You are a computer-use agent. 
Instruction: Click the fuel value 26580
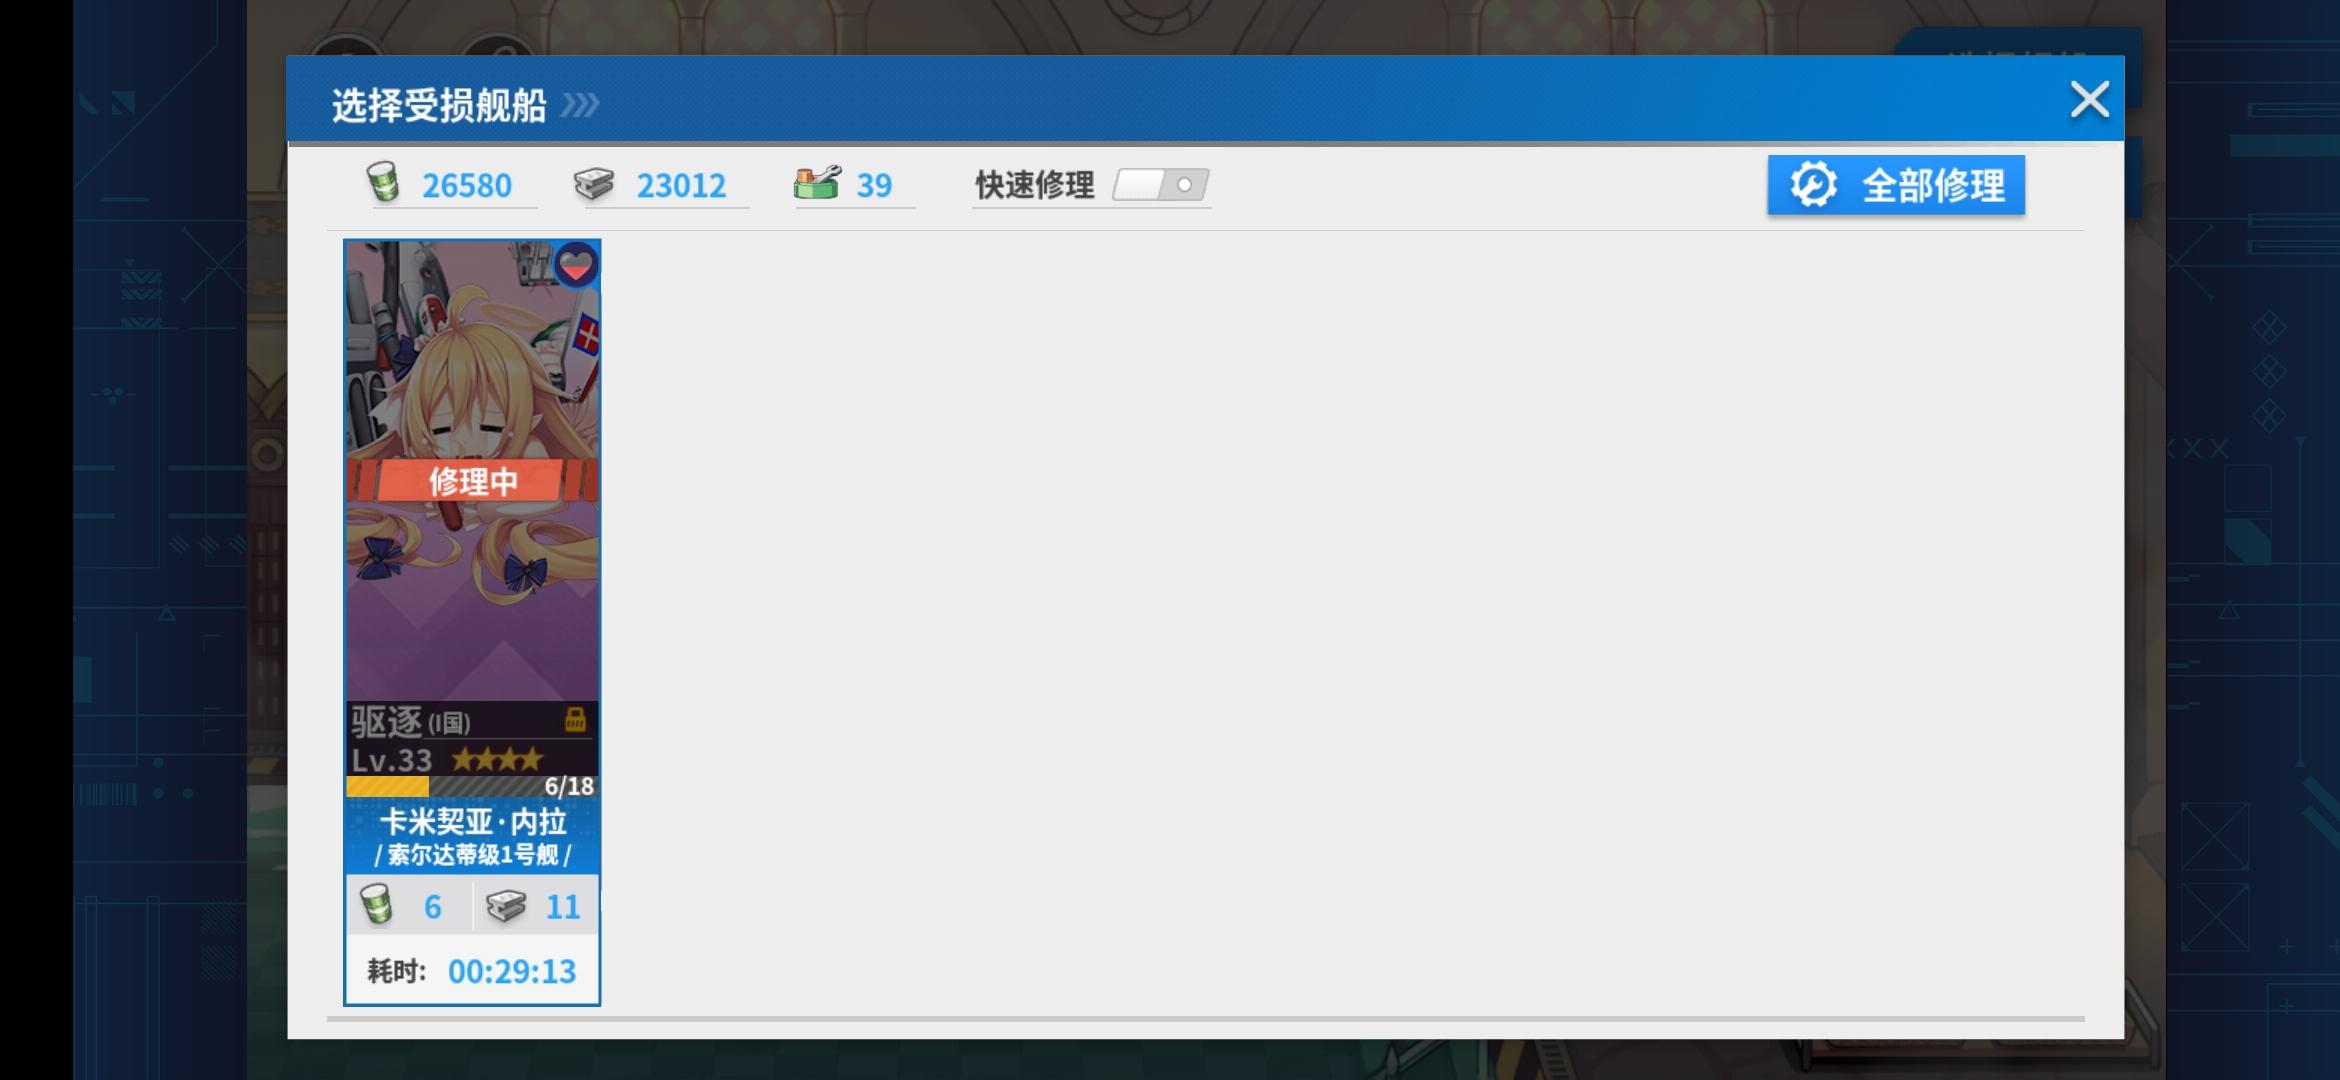click(466, 185)
